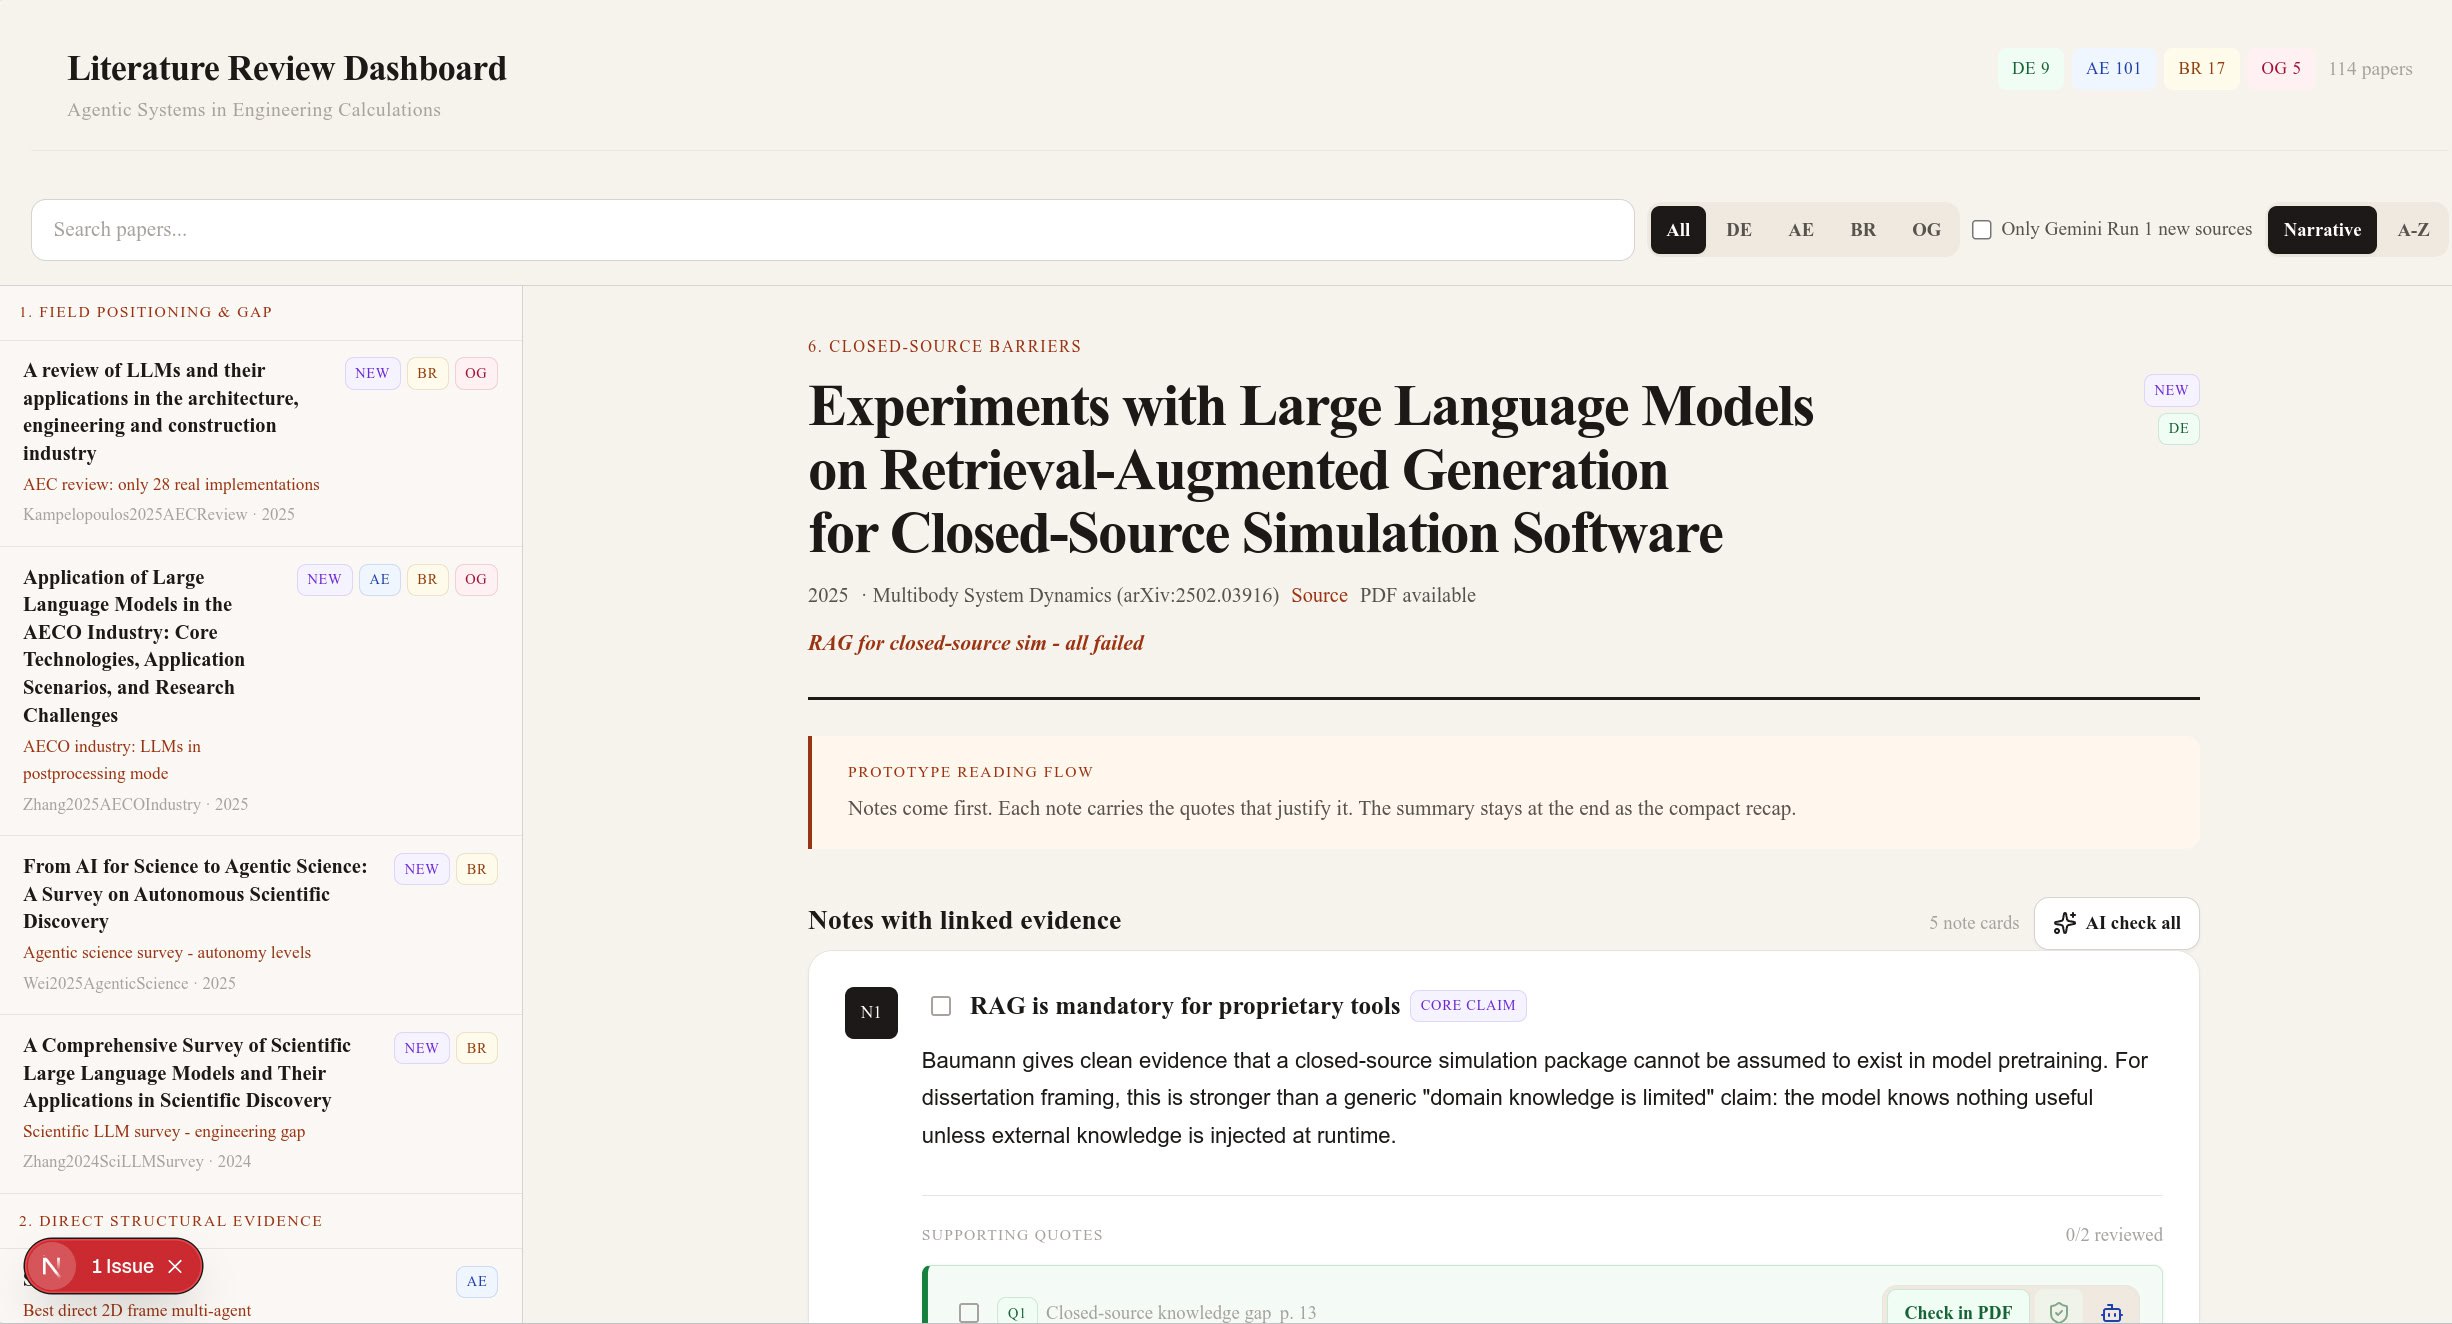Click the sparkle icon in AI check all
The width and height of the screenshot is (2452, 1324).
click(x=2064, y=923)
